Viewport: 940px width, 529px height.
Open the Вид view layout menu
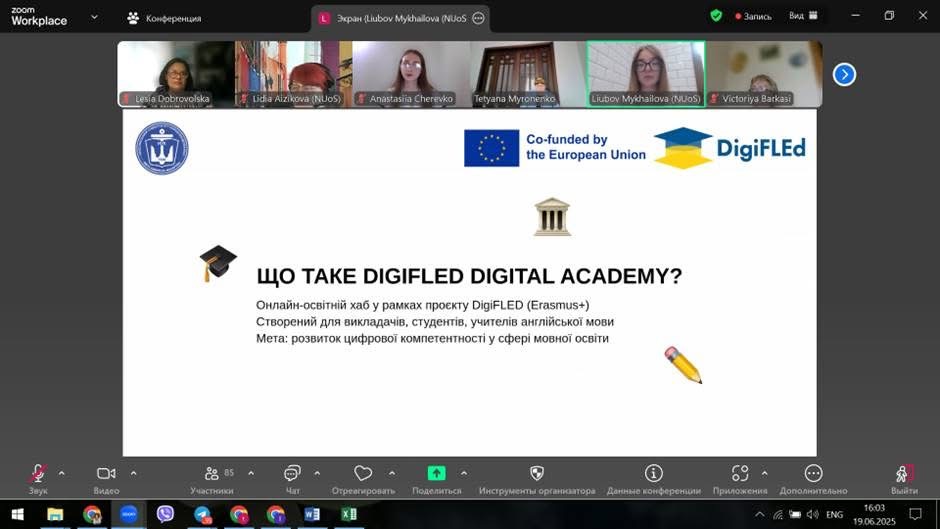coord(803,16)
